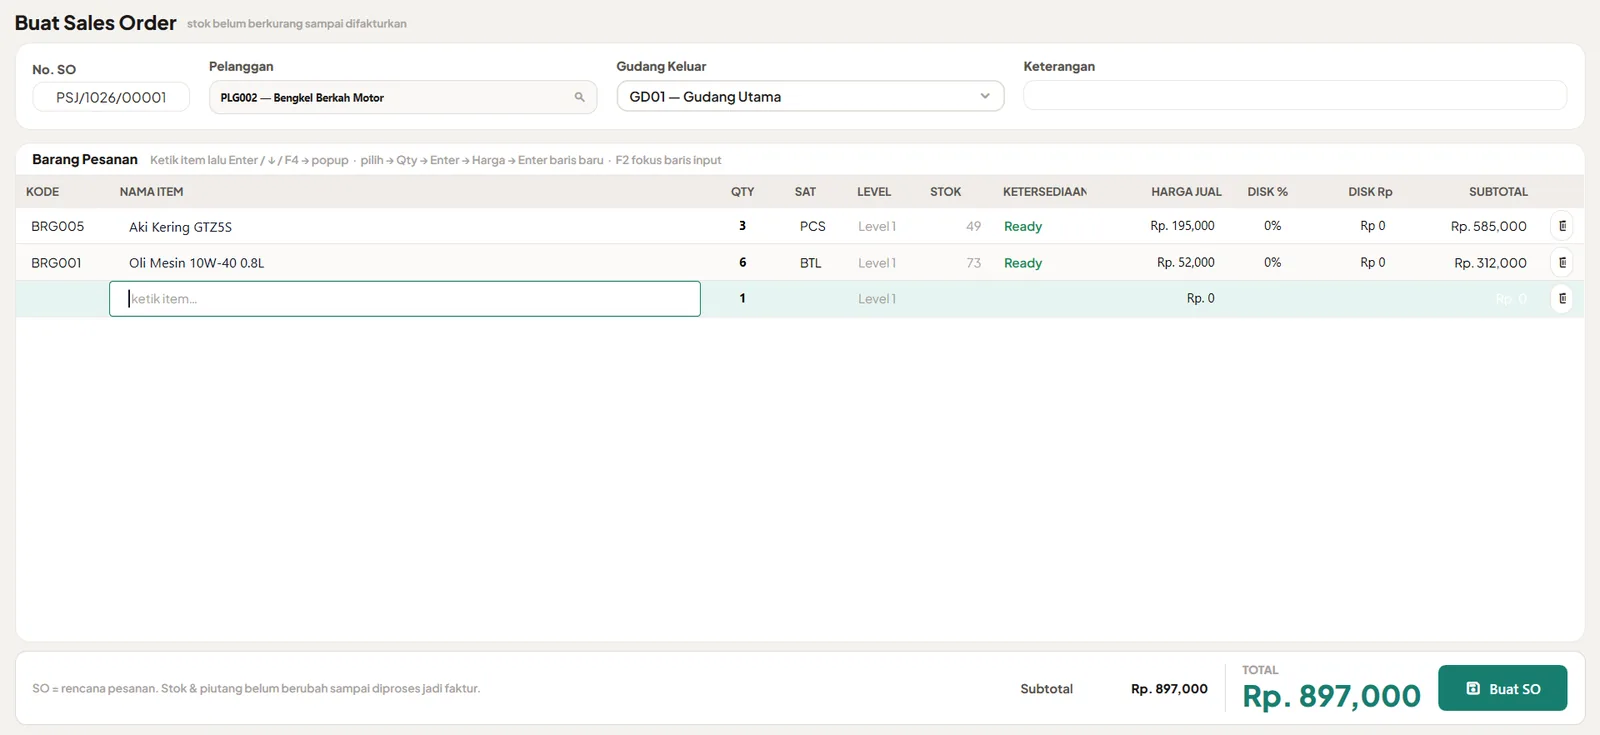Click stock value 49

coord(973,226)
